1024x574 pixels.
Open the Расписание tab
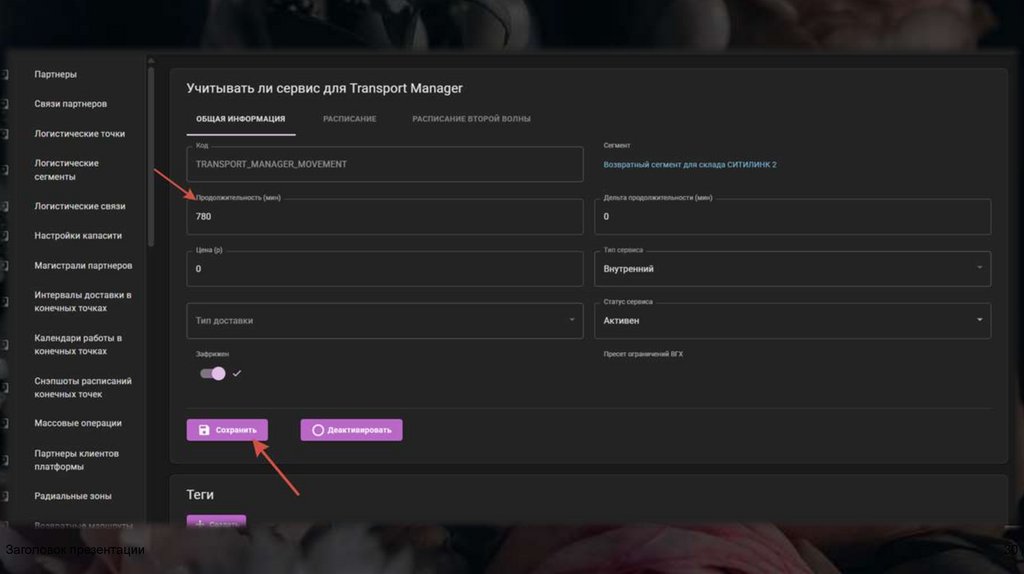(x=349, y=119)
